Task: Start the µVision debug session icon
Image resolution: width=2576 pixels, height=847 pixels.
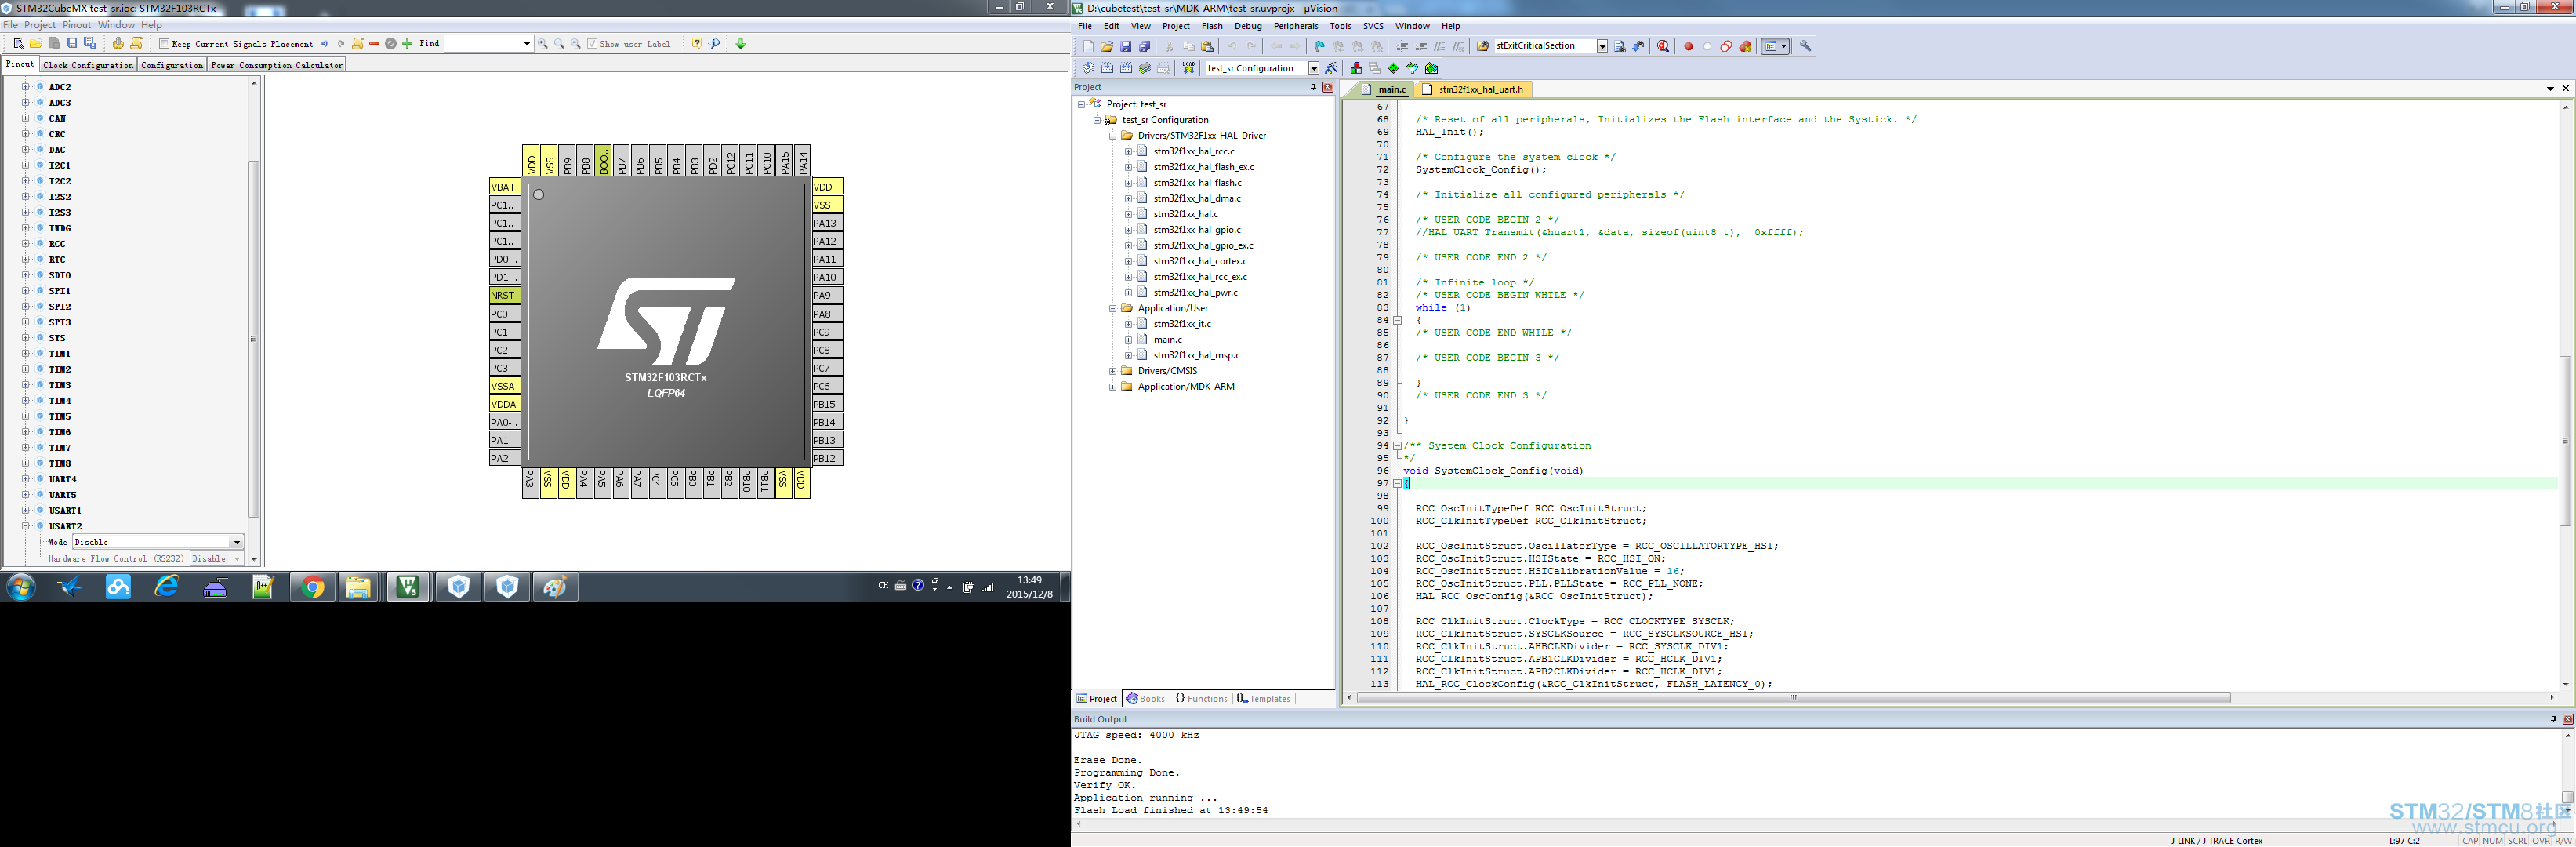Action: (x=1663, y=46)
